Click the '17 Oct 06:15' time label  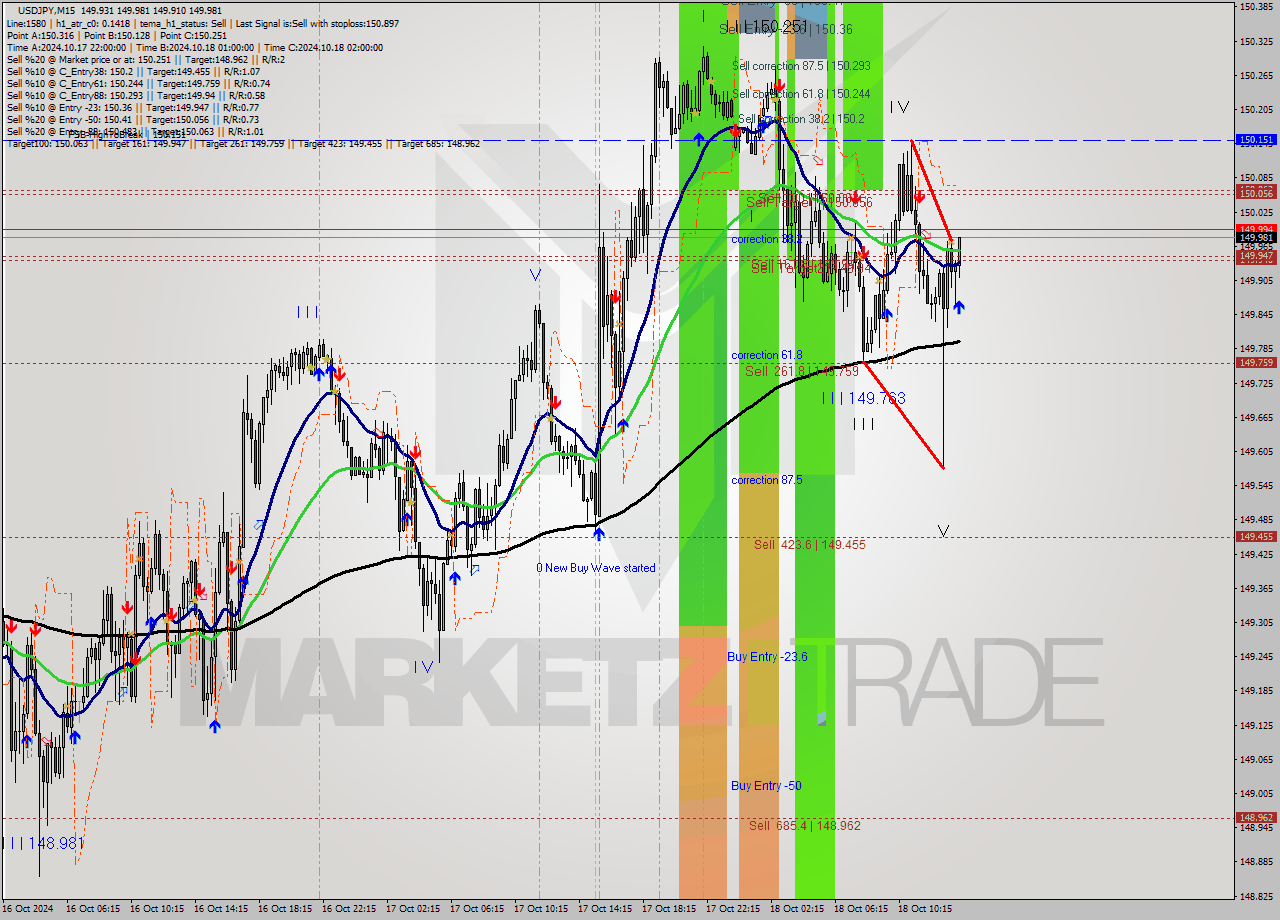coord(477,909)
